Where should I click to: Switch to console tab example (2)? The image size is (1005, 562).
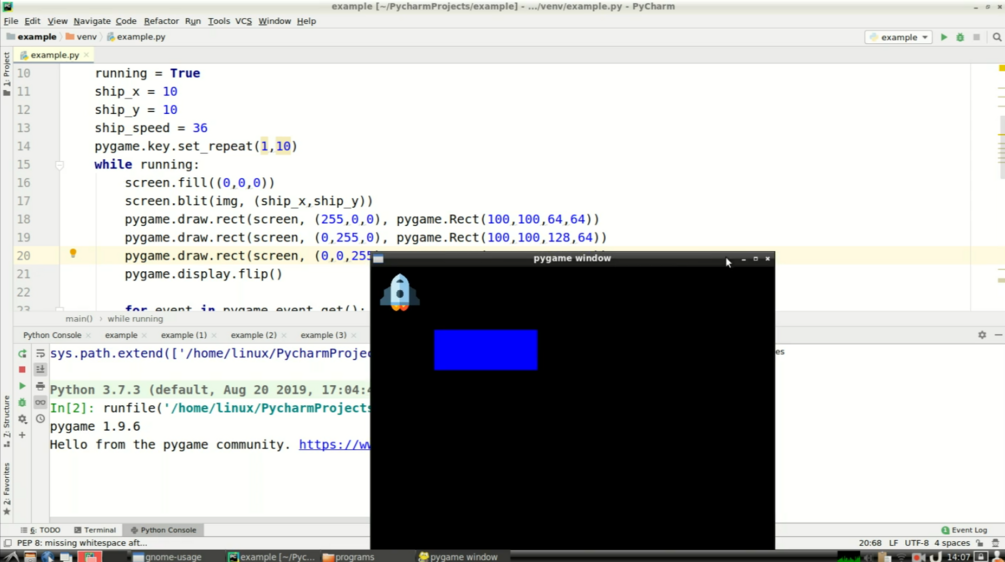pos(253,335)
